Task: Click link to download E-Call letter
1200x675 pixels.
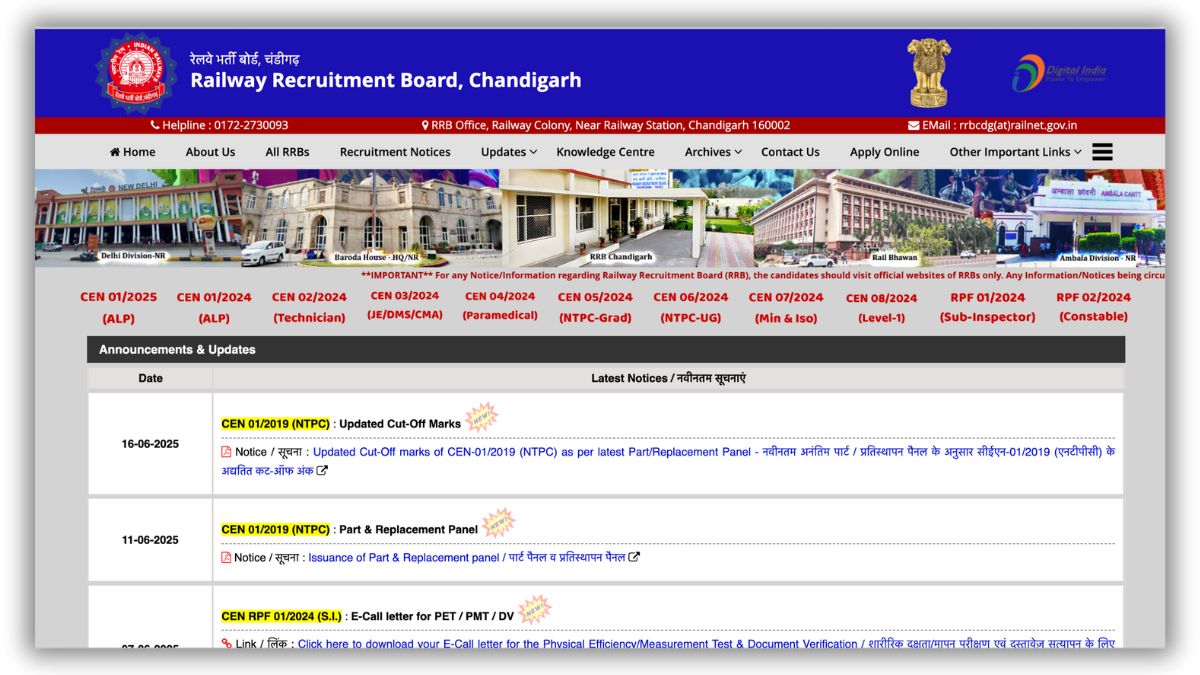Action: (x=706, y=644)
